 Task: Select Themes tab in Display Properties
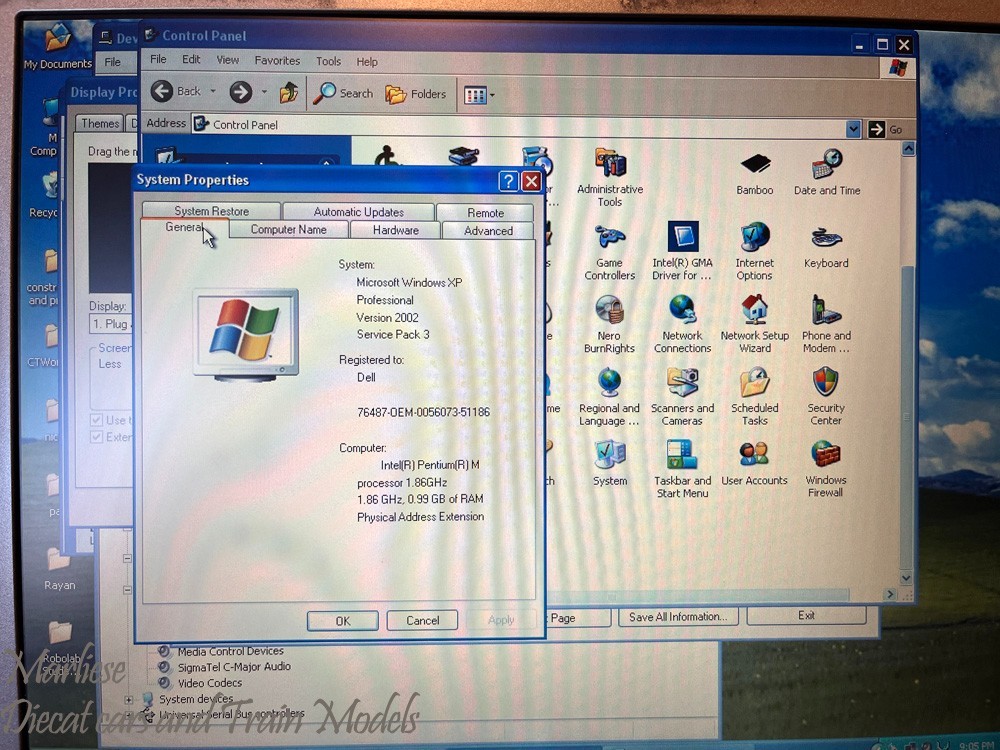100,124
